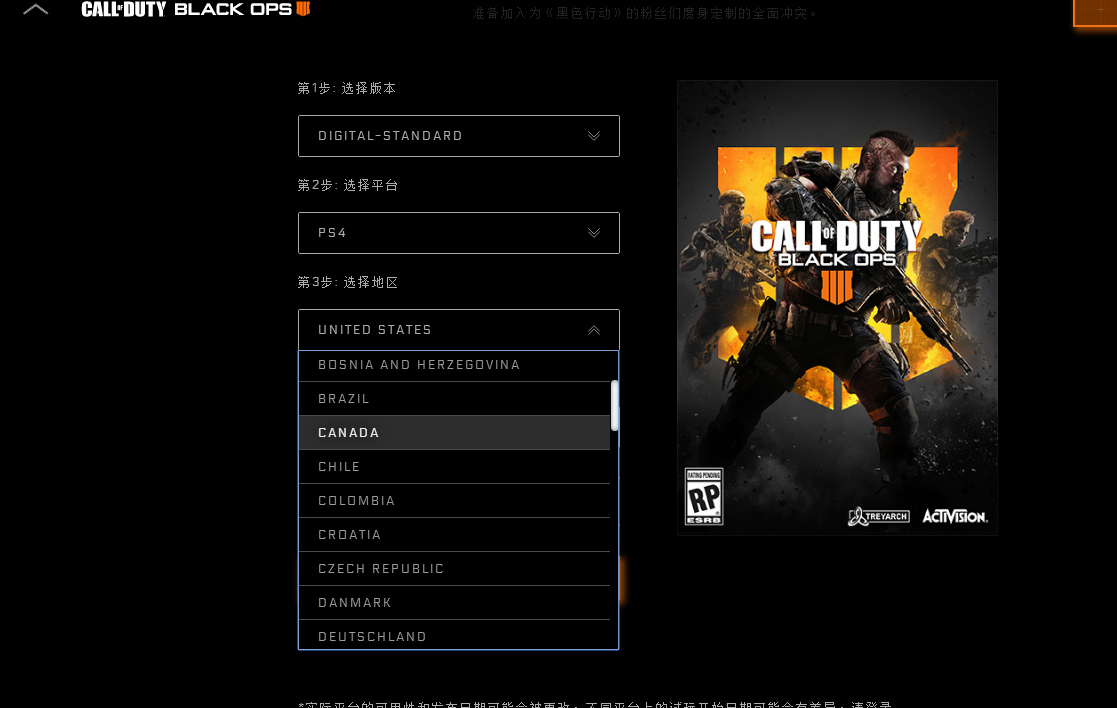Click the '第3步: 选择地区' step label
Image resolution: width=1117 pixels, height=708 pixels.
tap(348, 282)
